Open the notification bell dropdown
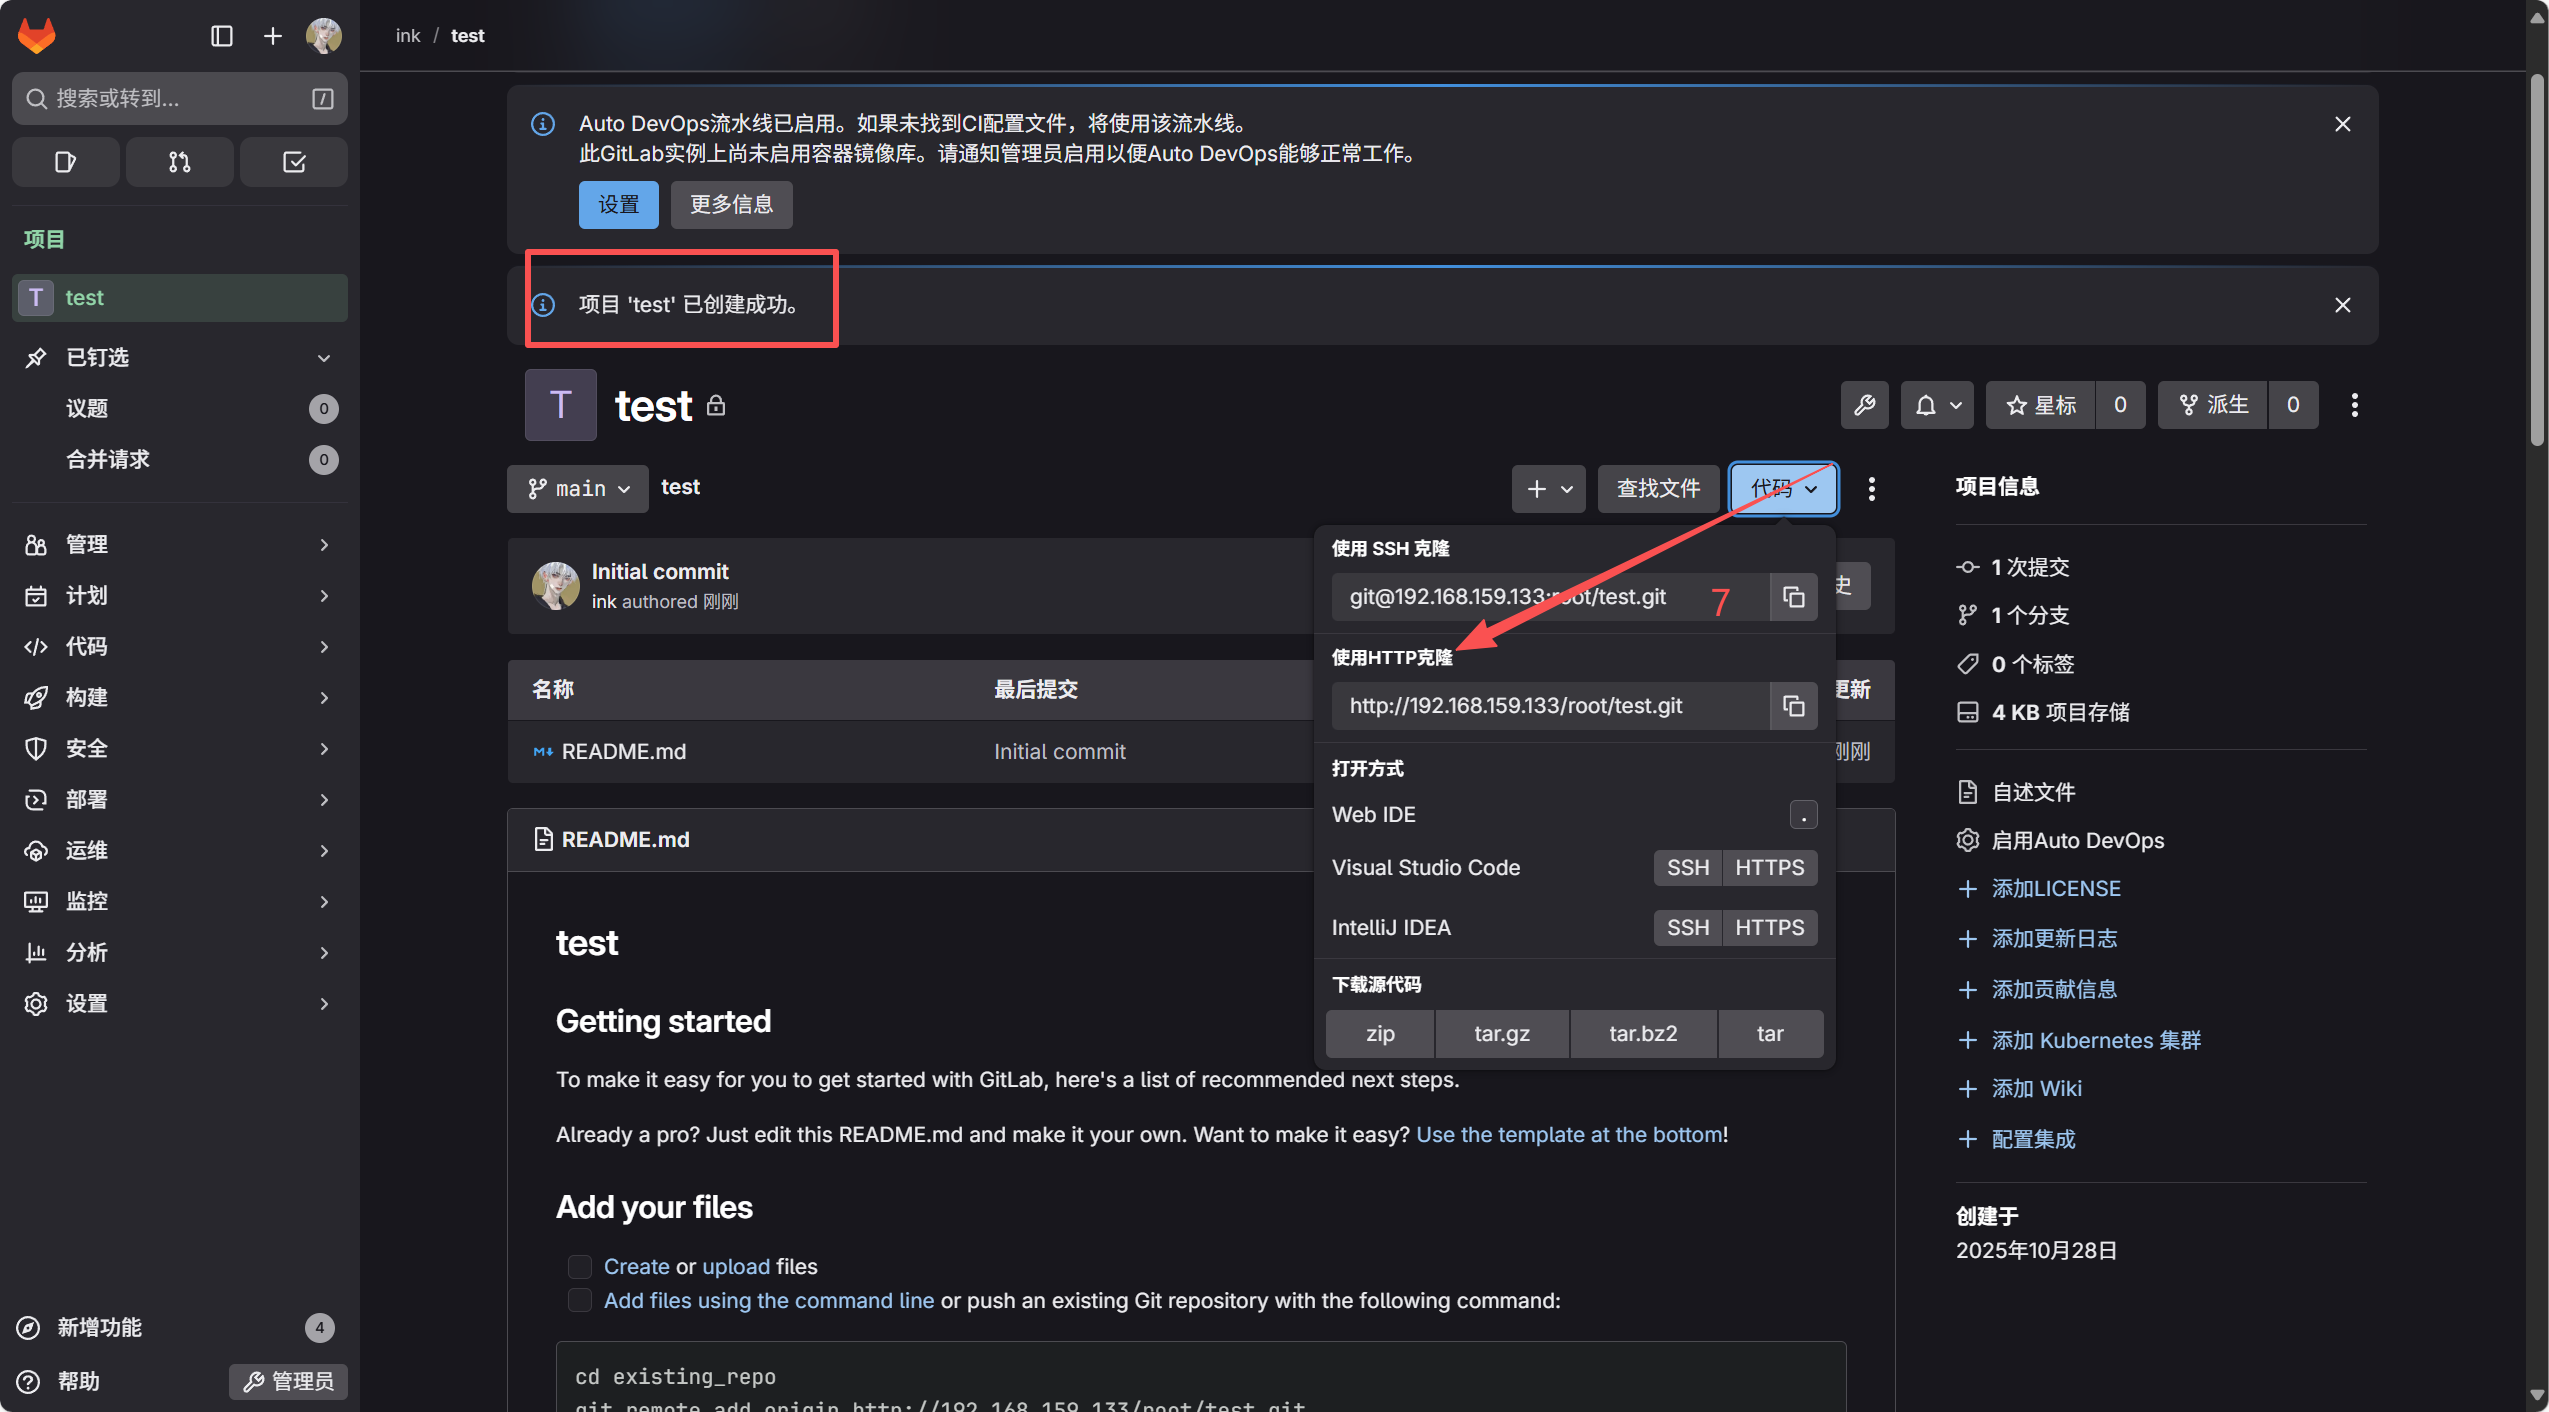 (1937, 405)
